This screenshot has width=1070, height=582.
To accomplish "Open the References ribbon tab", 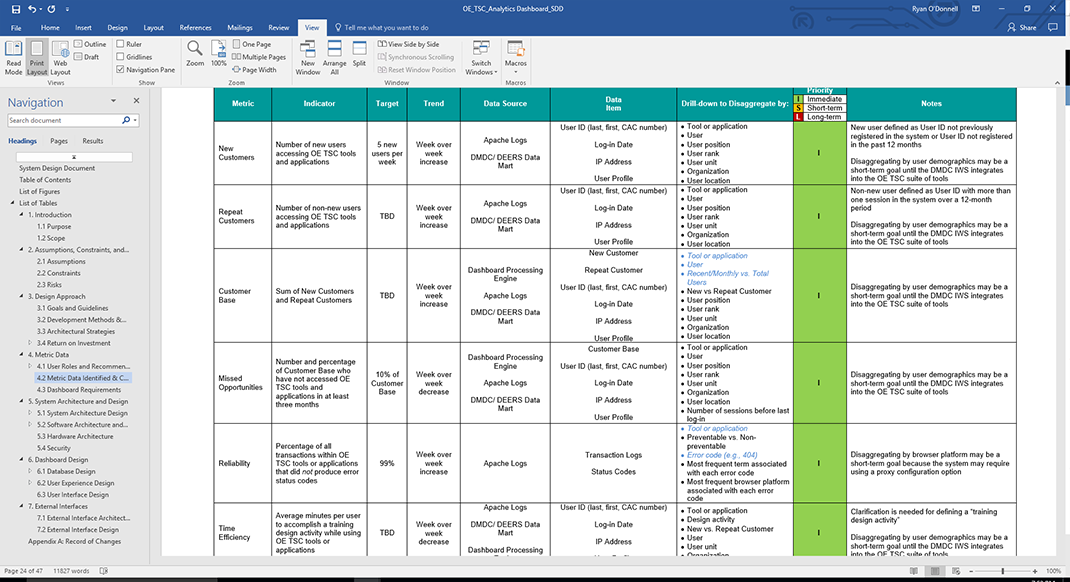I will pos(195,28).
